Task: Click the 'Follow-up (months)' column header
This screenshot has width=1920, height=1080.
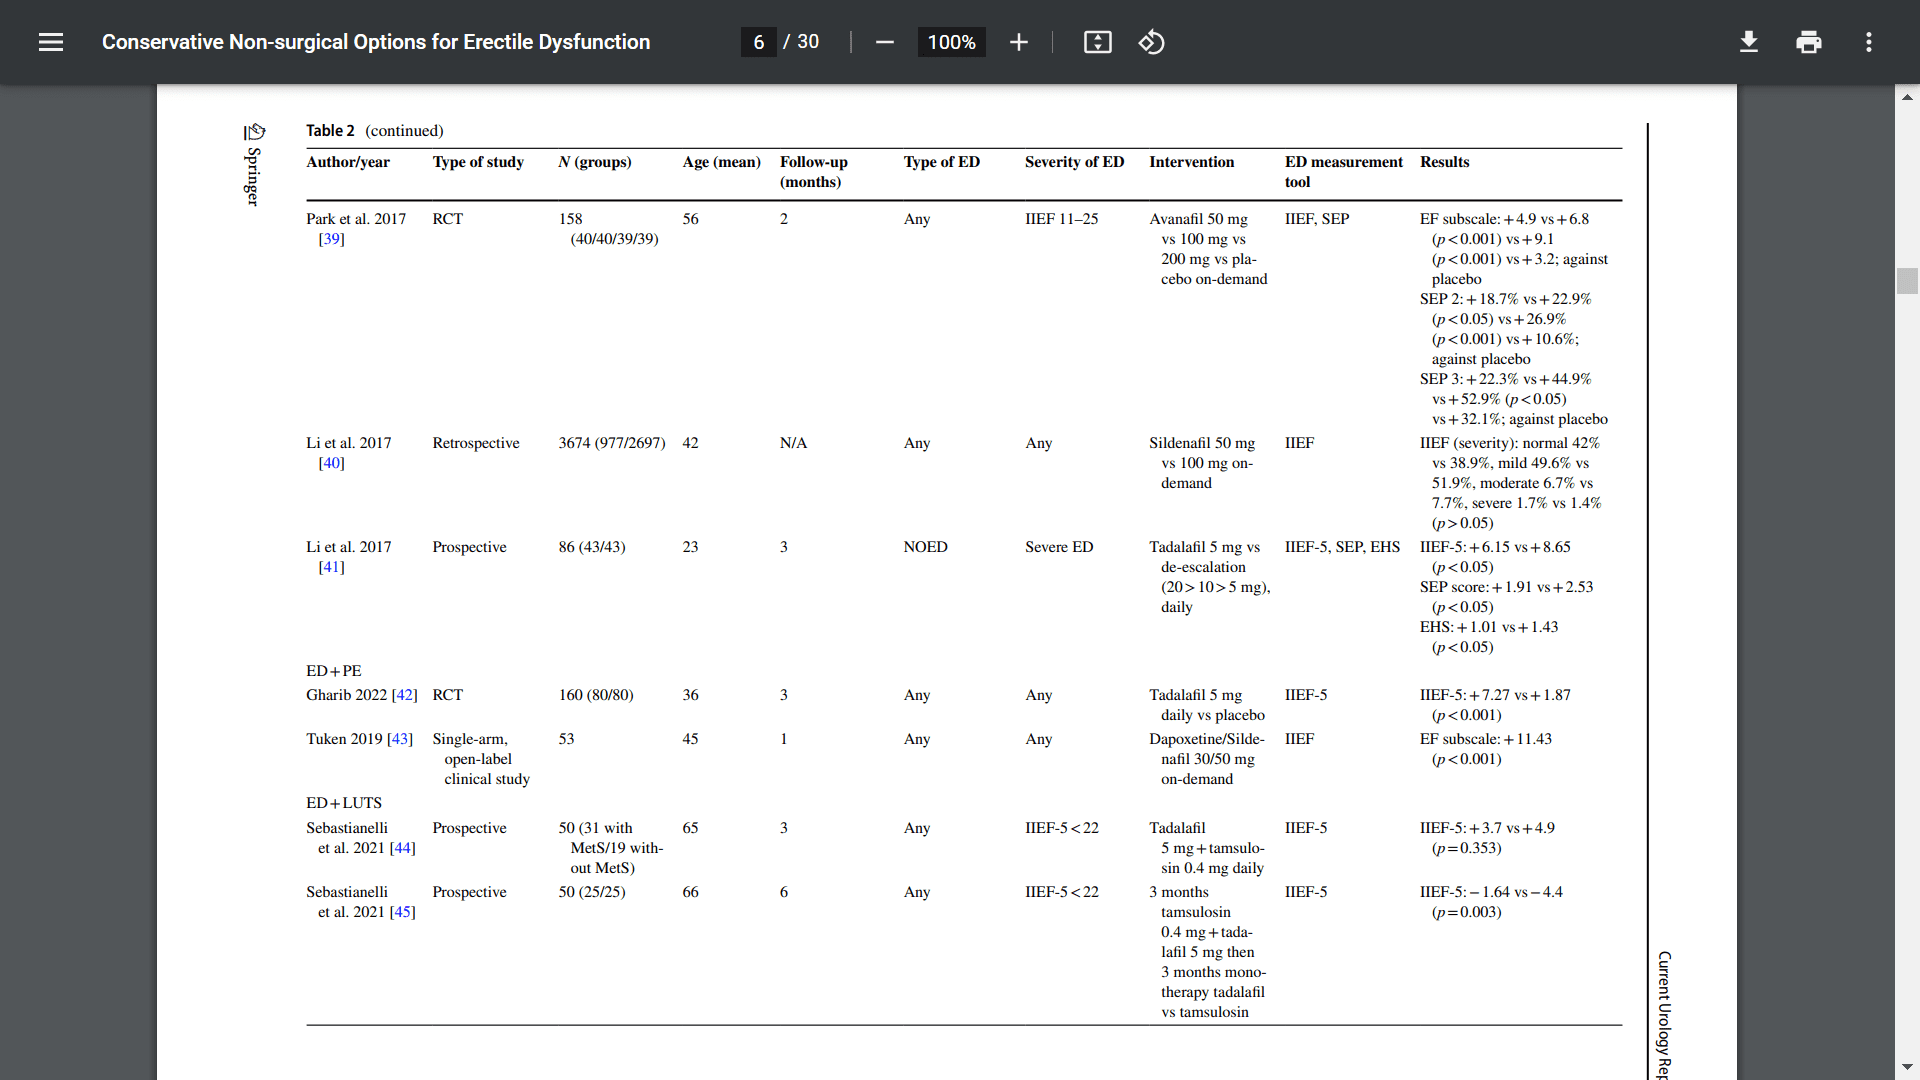Action: click(x=814, y=172)
